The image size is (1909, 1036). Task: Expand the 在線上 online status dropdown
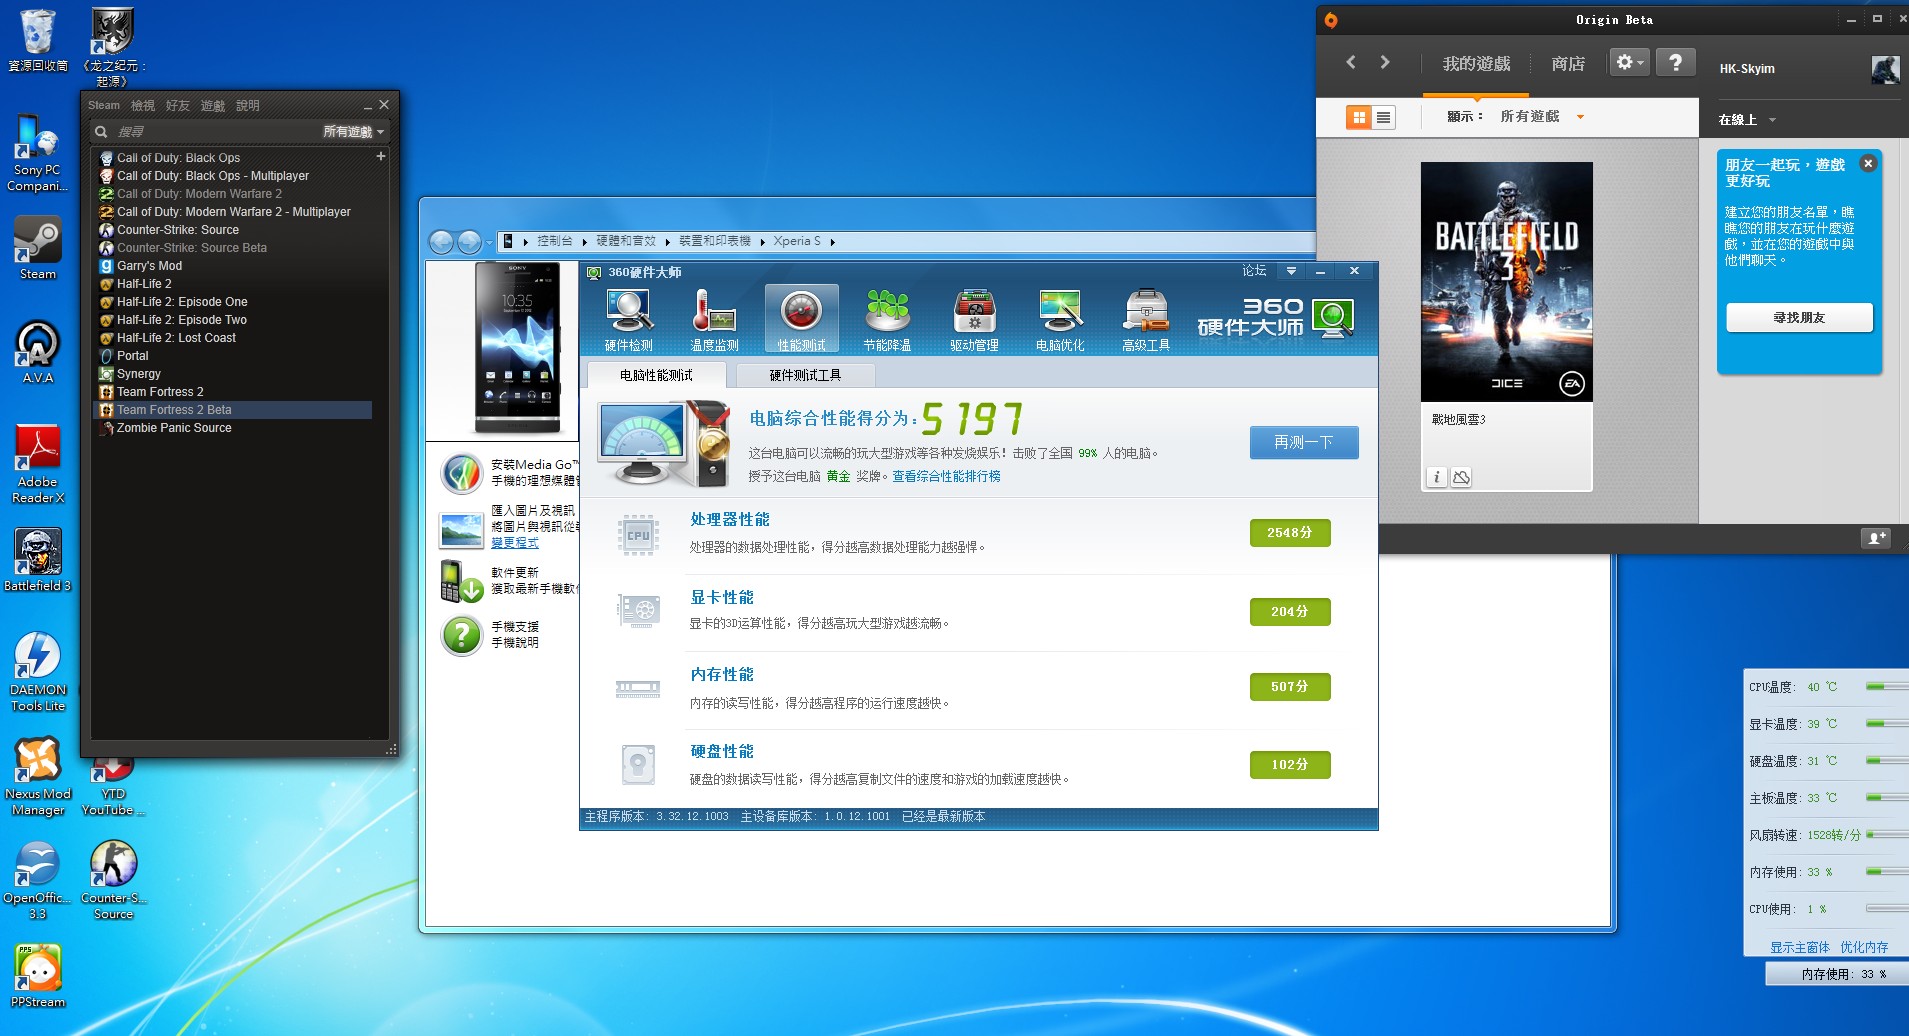(1747, 120)
